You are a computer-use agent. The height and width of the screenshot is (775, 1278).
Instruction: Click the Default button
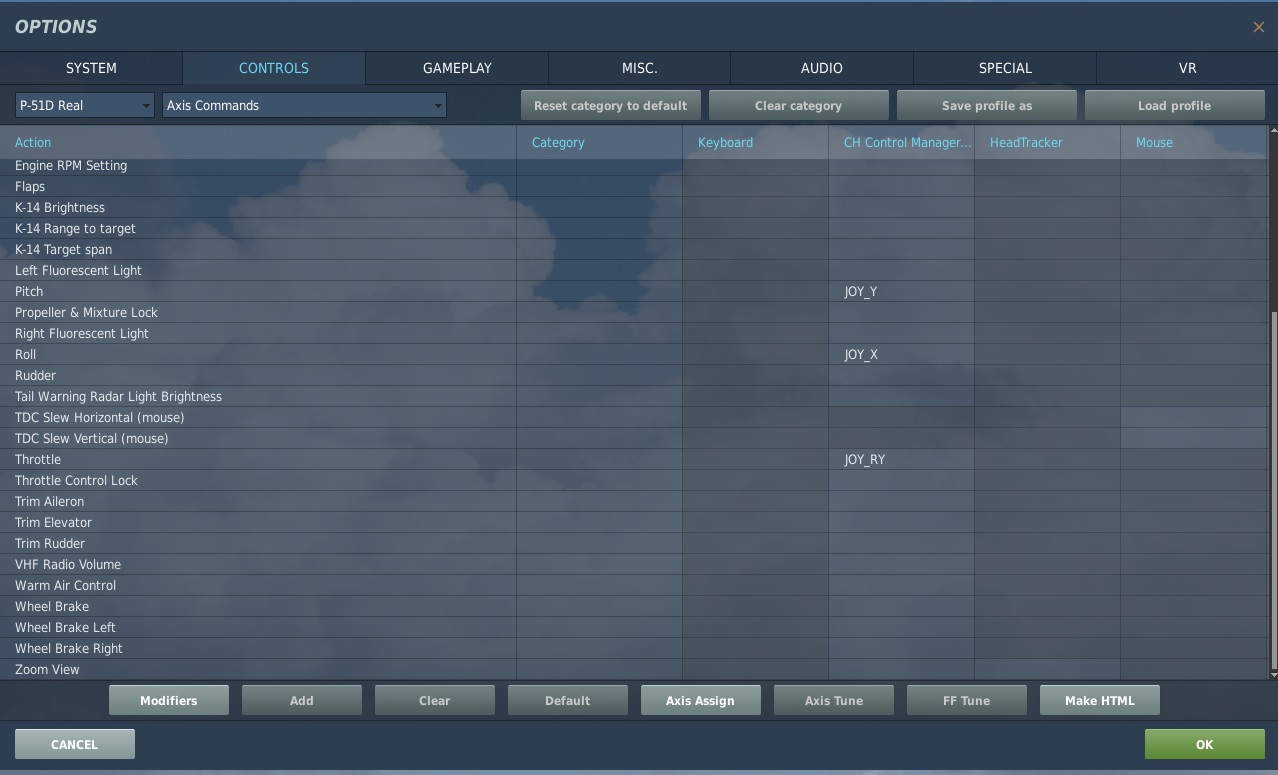567,700
